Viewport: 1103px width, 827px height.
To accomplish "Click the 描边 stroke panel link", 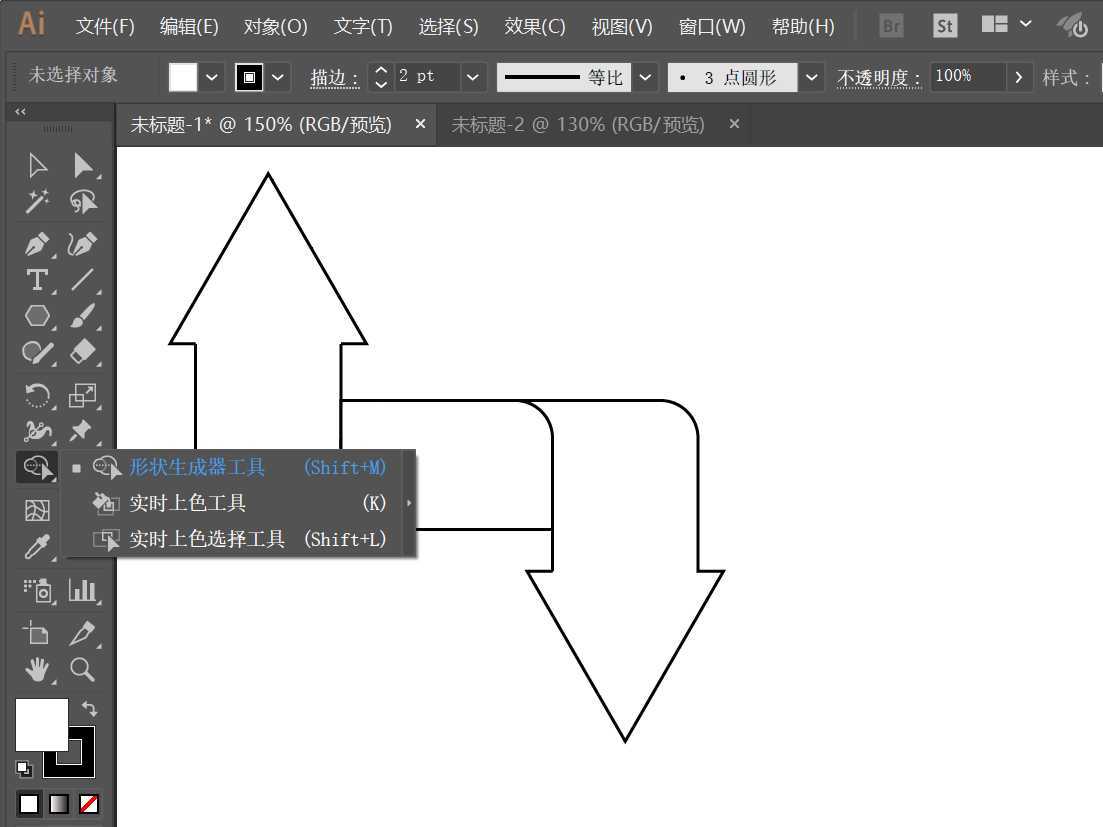I will (x=334, y=78).
